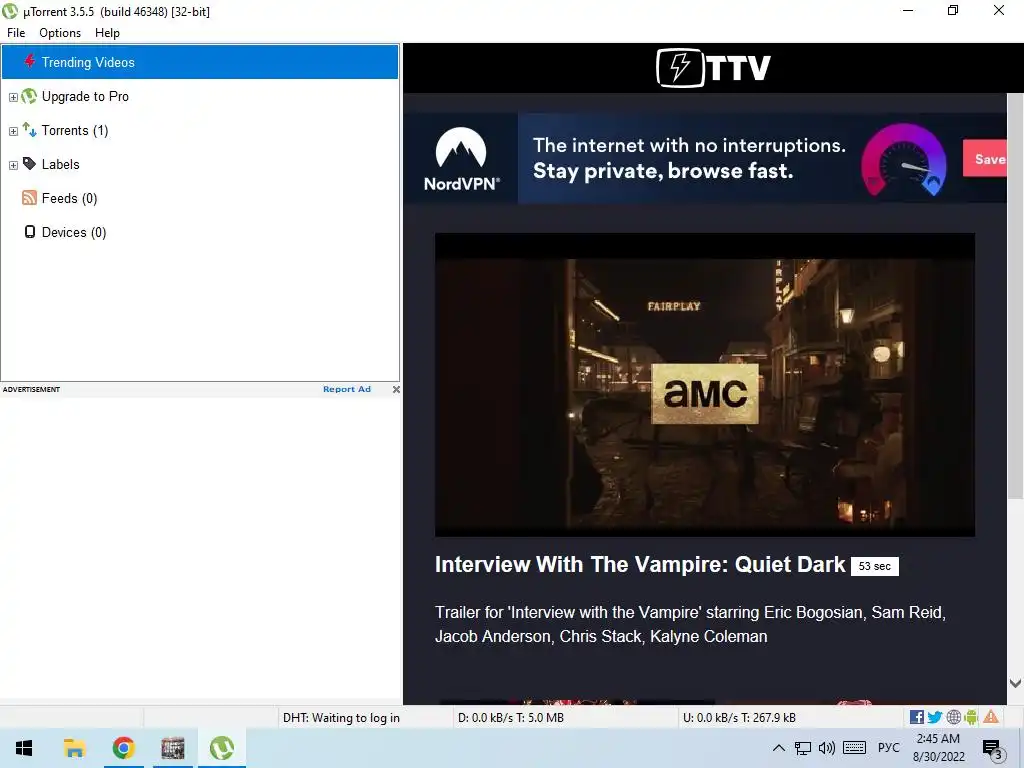
Task: Open the Interview With The Vampire: Quiet Dark title
Action: pyautogui.click(x=640, y=564)
